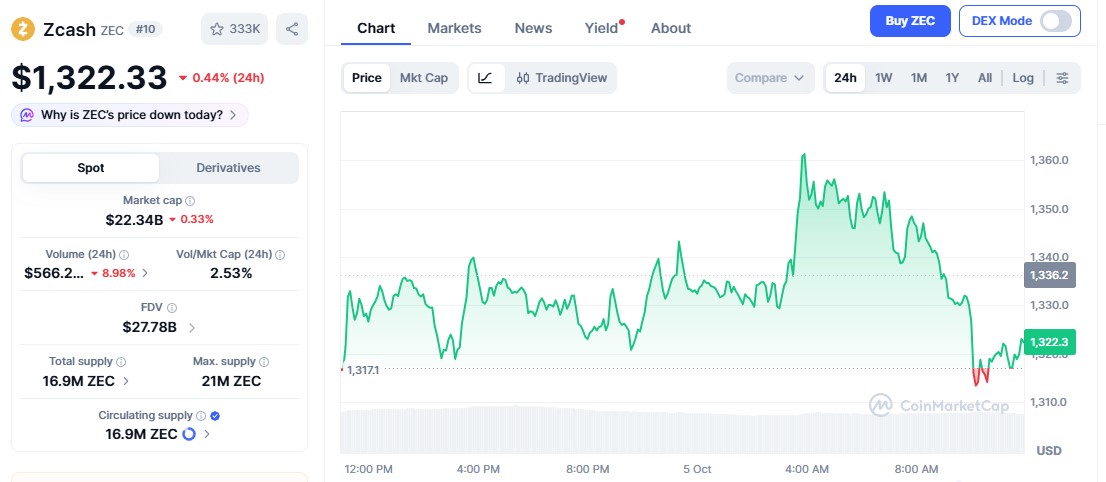This screenshot has height=482, width=1106.
Task: Show info tooltip for Volume (24h)
Action: coord(124,254)
